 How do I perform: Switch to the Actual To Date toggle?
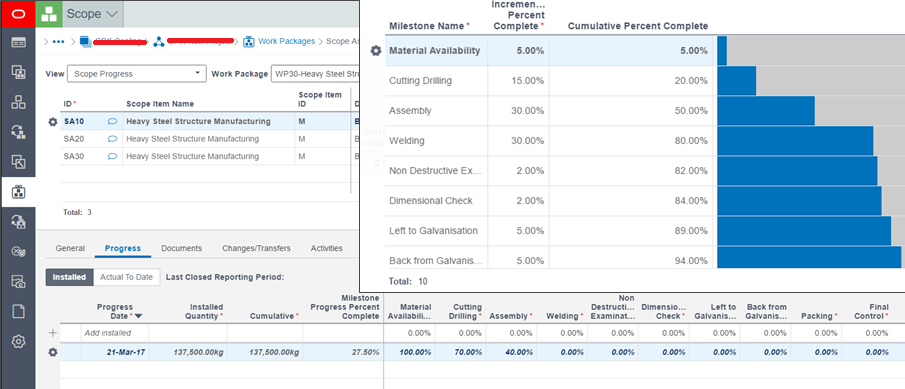coord(126,277)
